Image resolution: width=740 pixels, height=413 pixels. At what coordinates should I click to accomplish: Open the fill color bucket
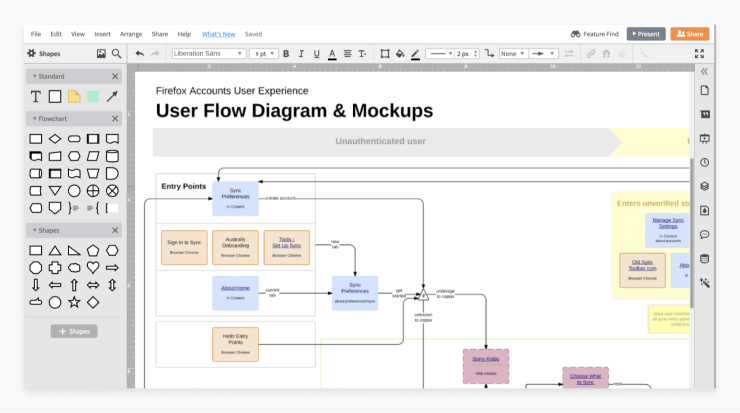tap(400, 54)
